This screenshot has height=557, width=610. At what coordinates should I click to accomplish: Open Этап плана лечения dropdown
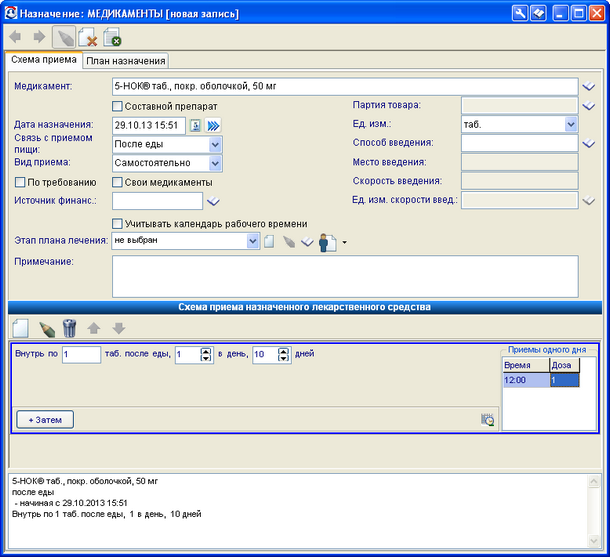coord(253,241)
